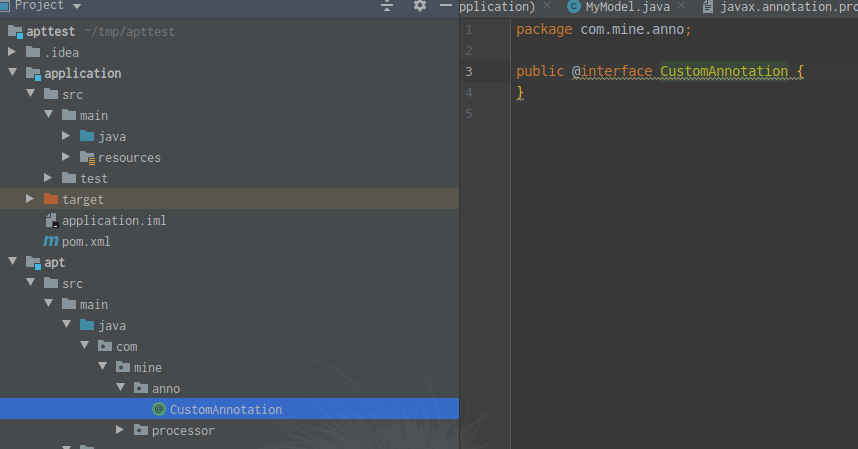The width and height of the screenshot is (858, 449).
Task: Expand the resources folder
Action: tap(66, 156)
